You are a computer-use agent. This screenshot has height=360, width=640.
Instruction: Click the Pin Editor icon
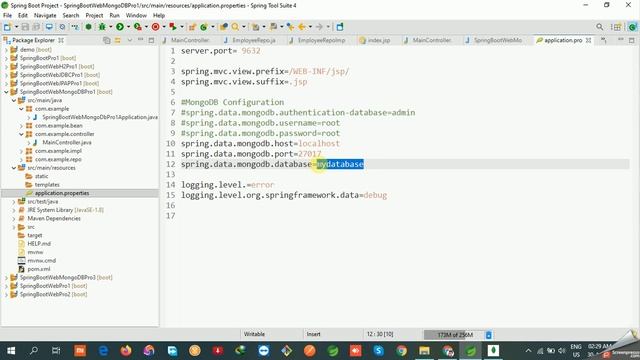tap(340, 27)
